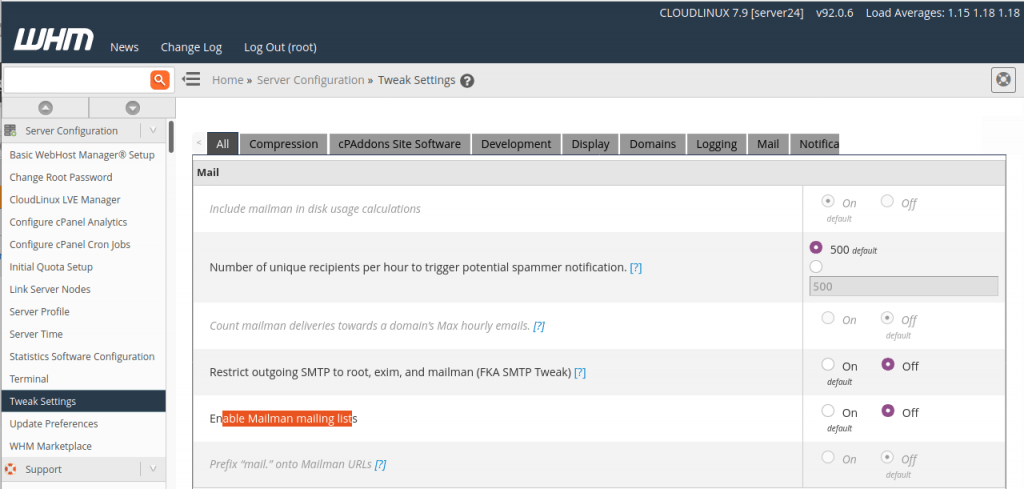This screenshot has width=1024, height=489.
Task: Open the partially visible Notifications tab
Action: point(815,144)
